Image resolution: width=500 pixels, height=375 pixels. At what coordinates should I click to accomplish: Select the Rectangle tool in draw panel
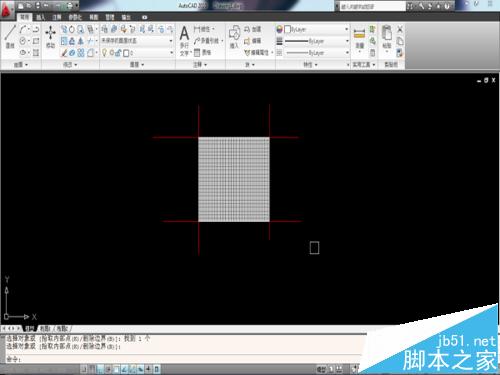coord(36,41)
